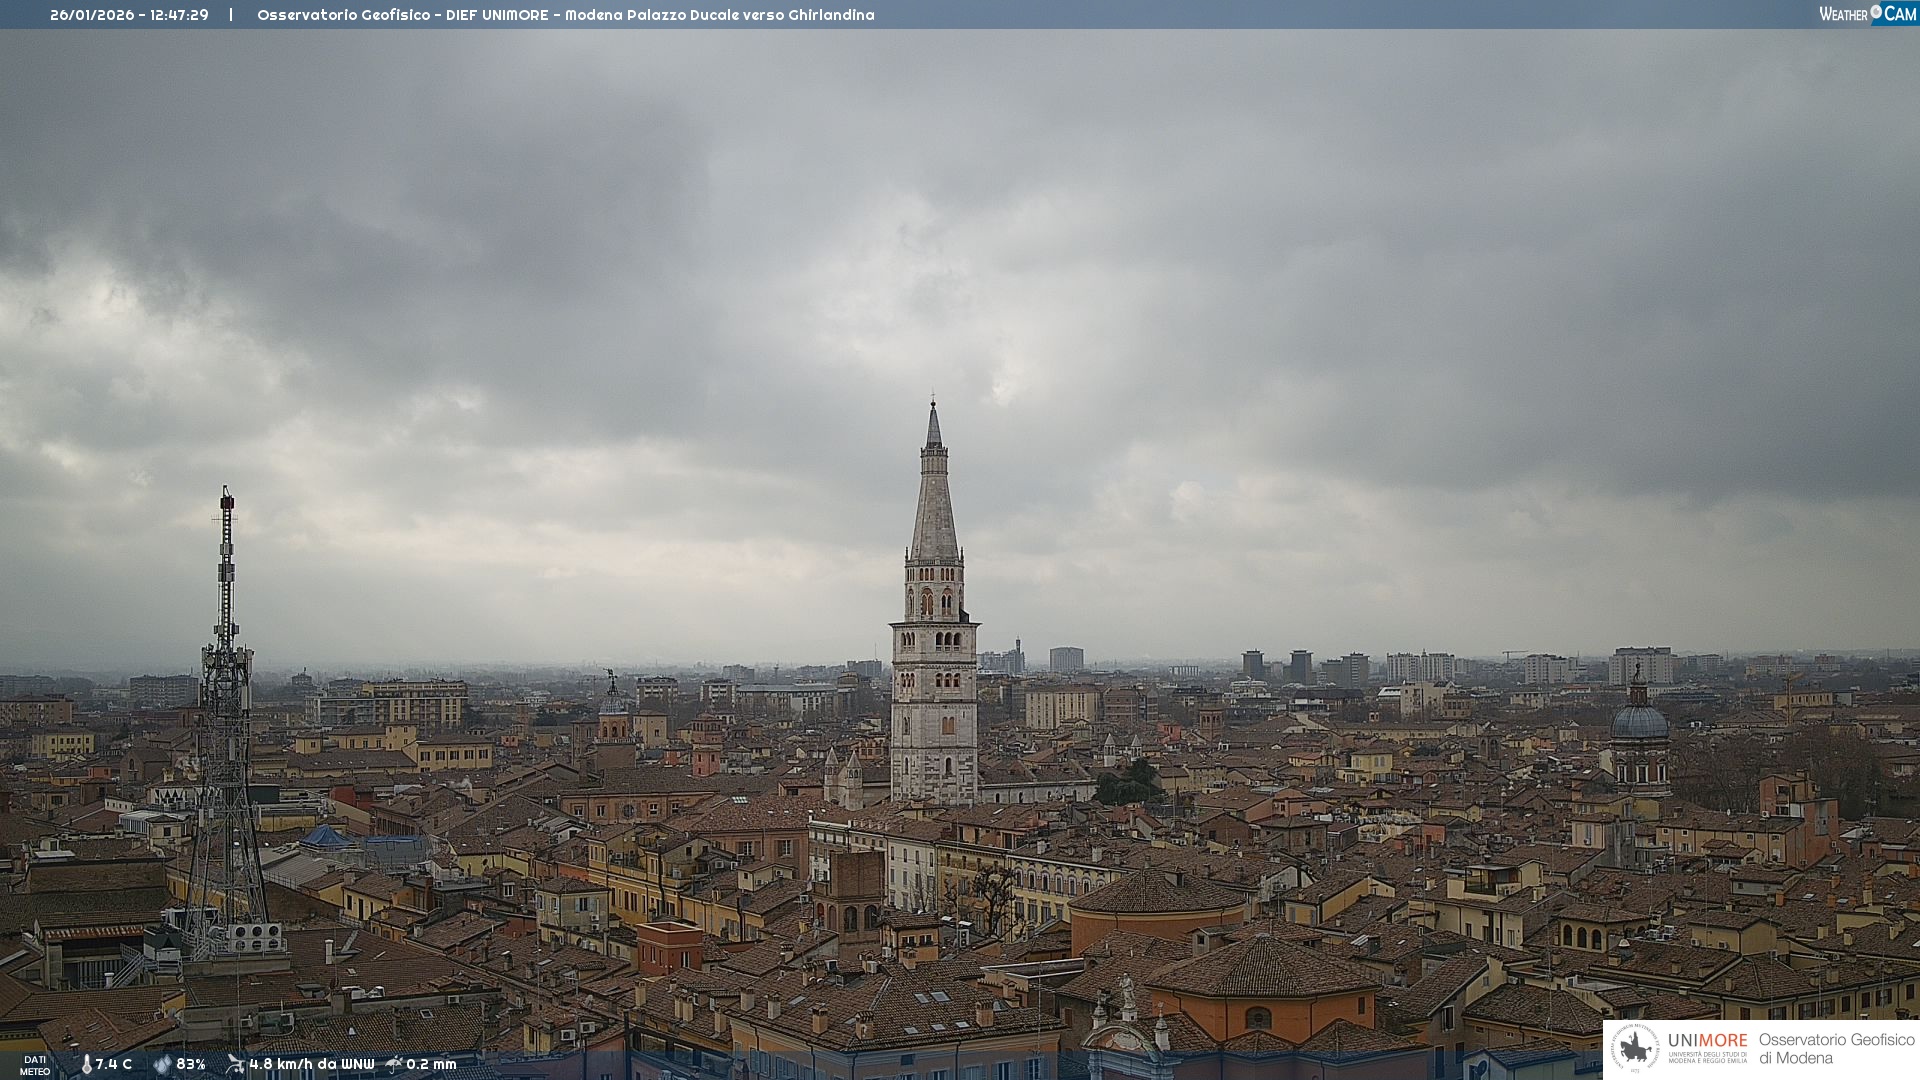Click the blue church dome on the right

[x=1639, y=720]
